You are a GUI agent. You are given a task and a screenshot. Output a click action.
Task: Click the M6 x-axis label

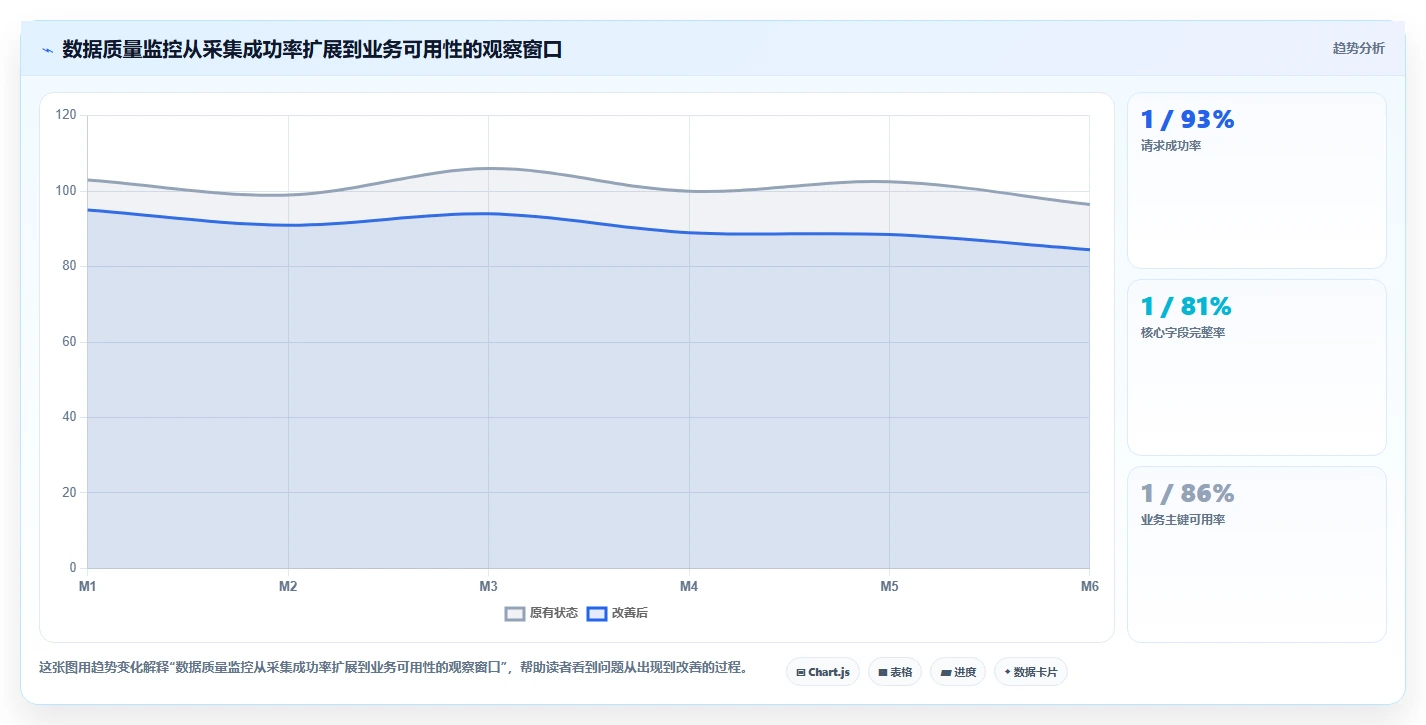pos(1090,587)
